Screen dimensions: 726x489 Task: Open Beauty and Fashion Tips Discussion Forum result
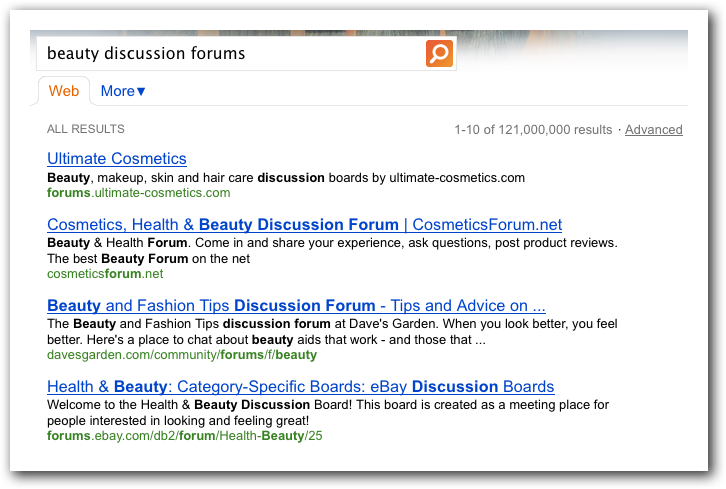click(296, 306)
